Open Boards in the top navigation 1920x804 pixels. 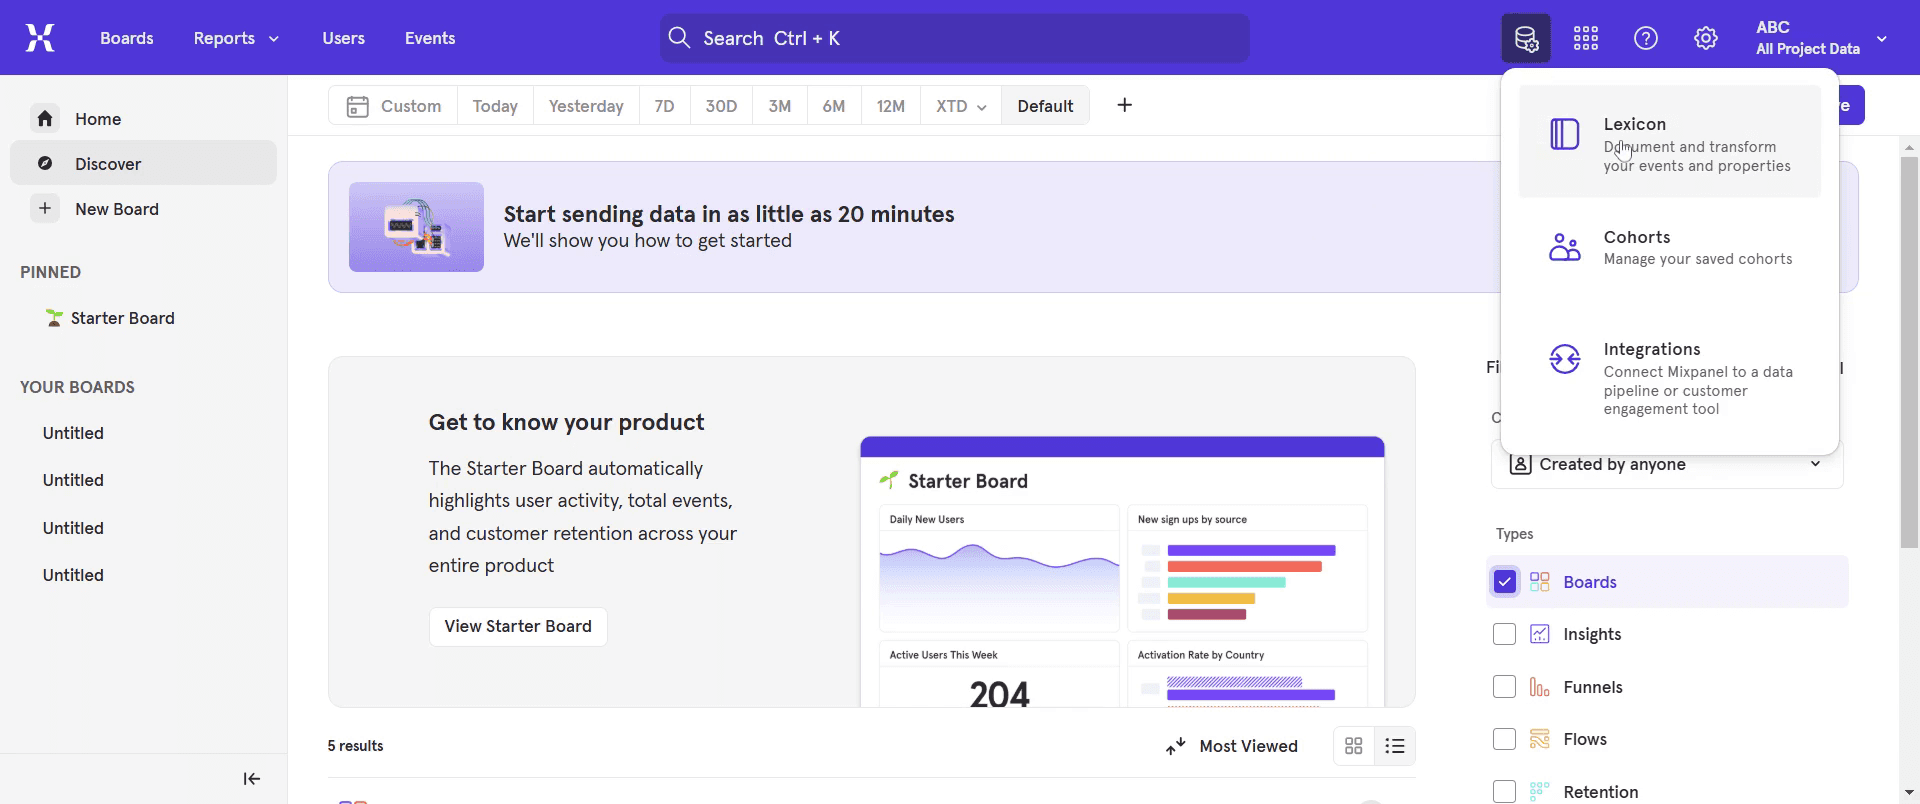(x=127, y=38)
